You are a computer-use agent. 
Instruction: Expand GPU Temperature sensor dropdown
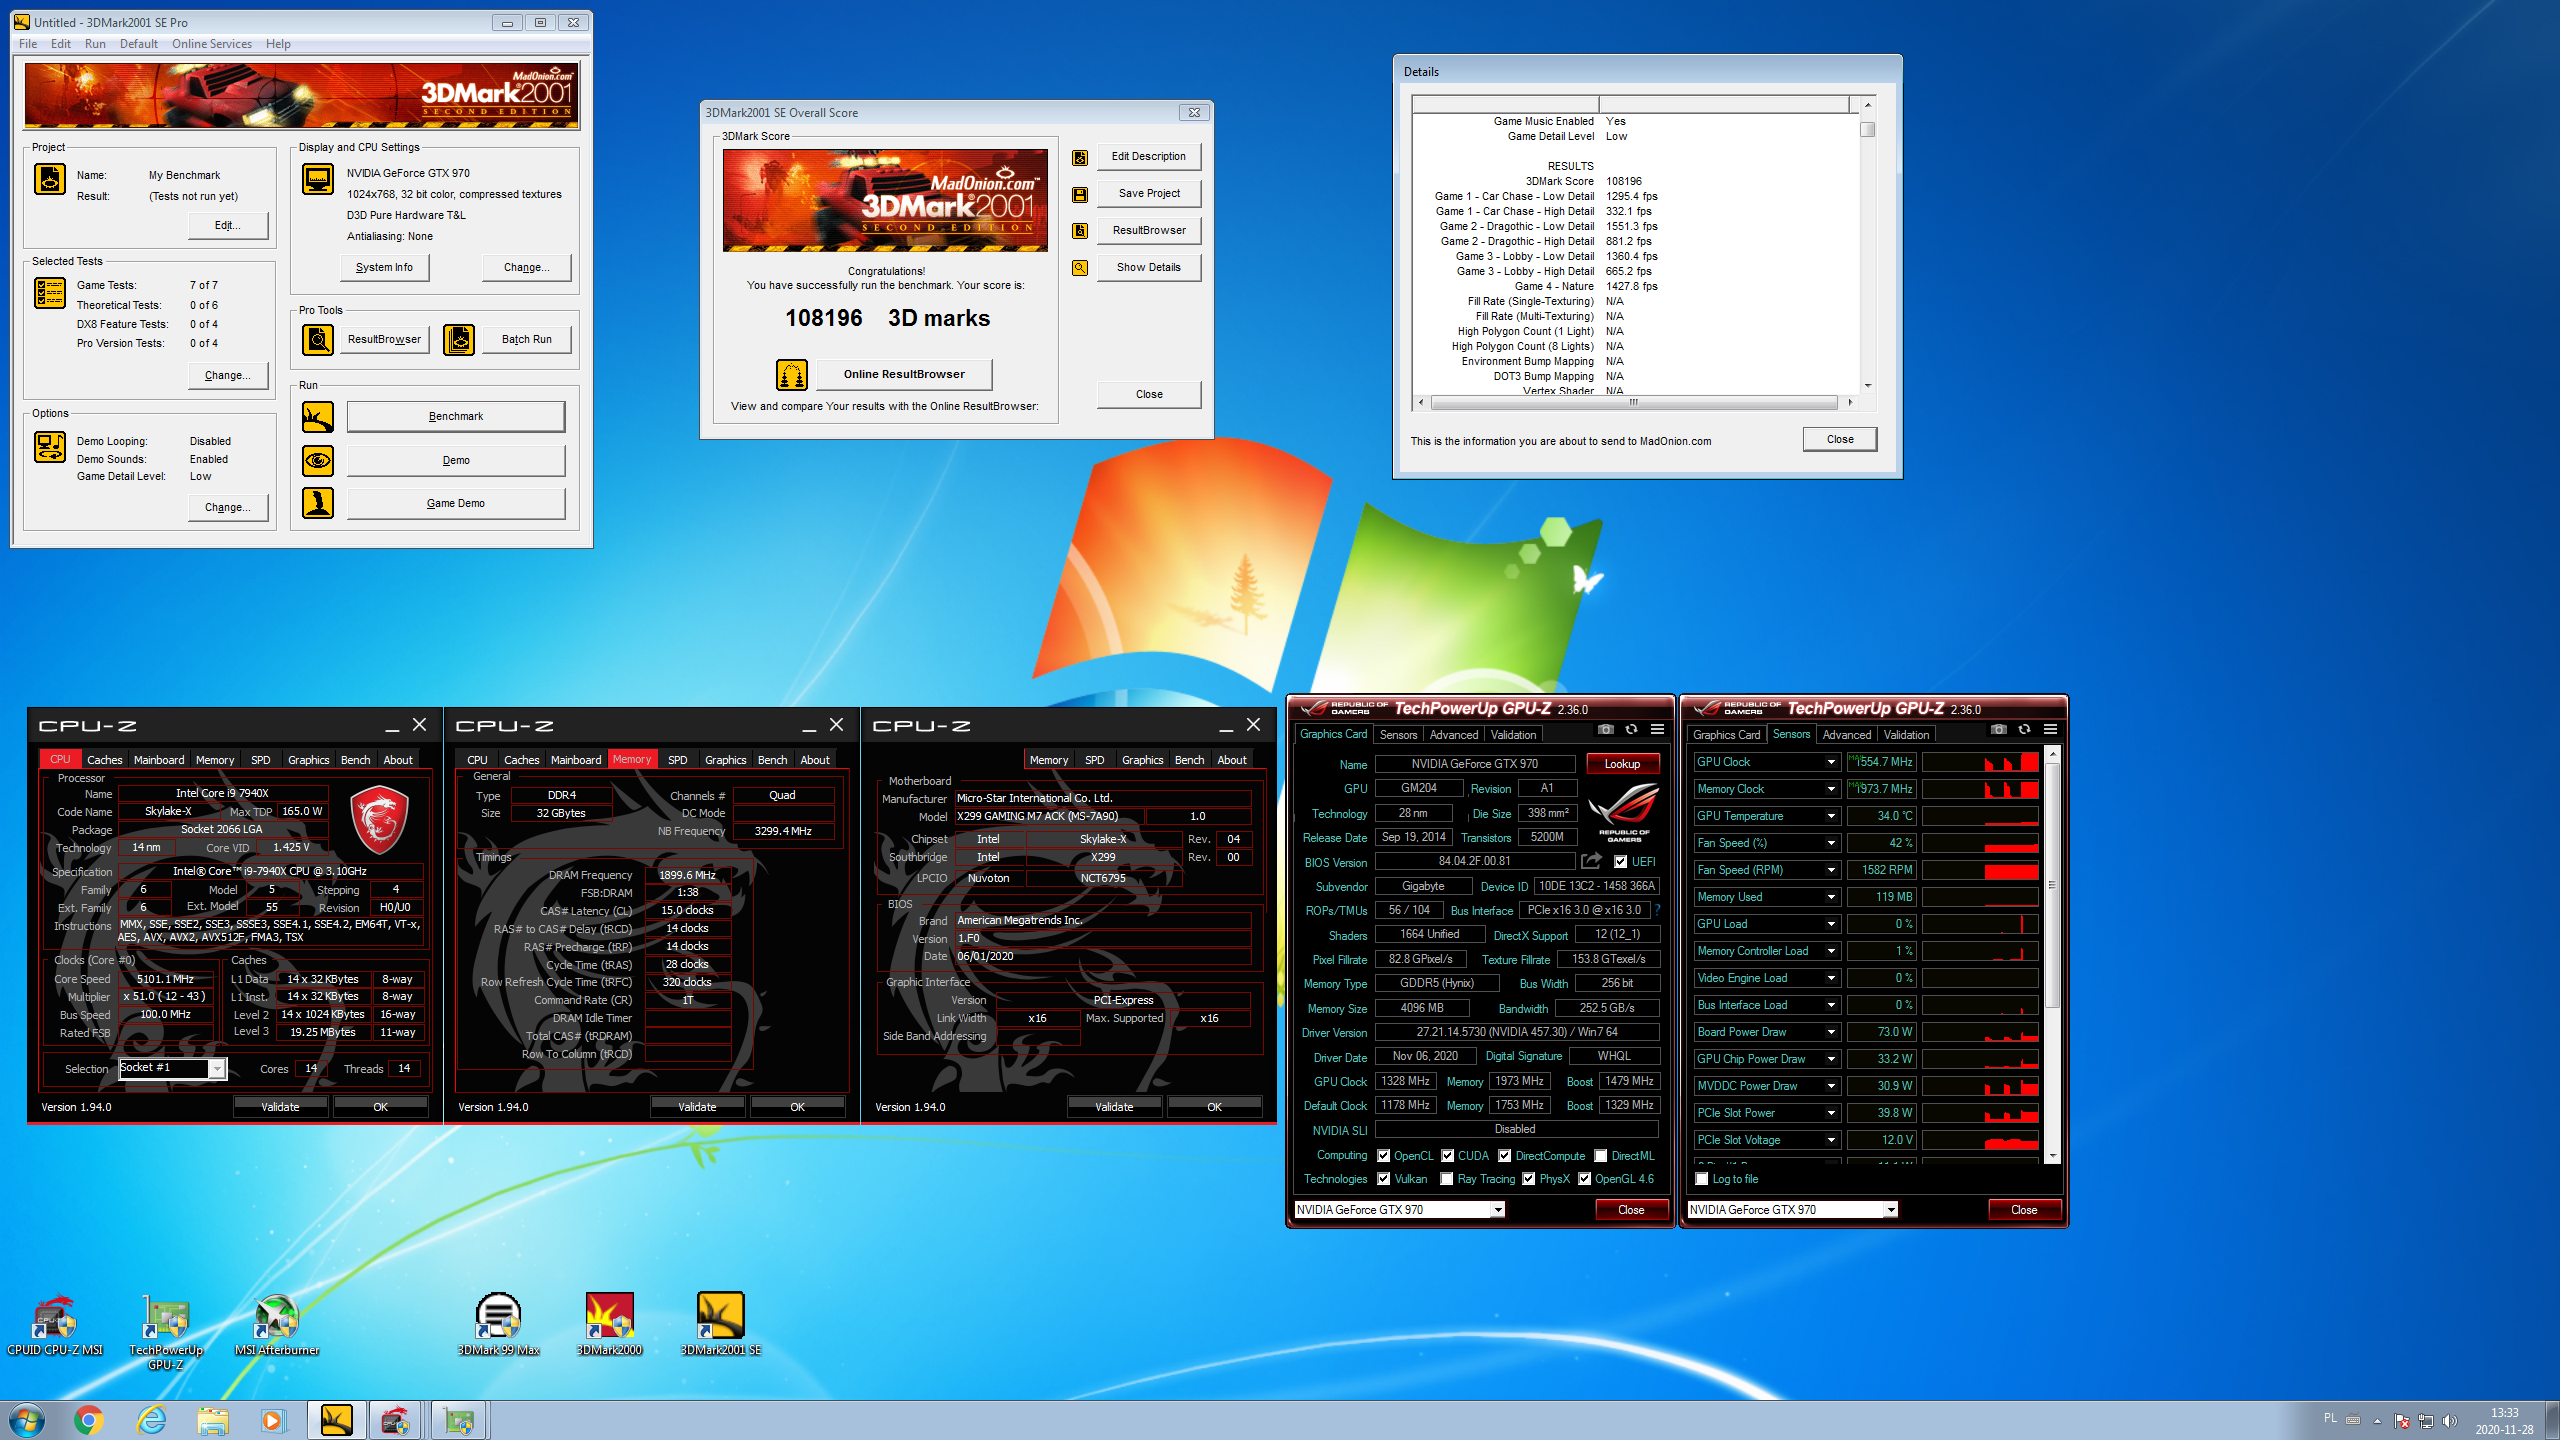tap(1831, 816)
